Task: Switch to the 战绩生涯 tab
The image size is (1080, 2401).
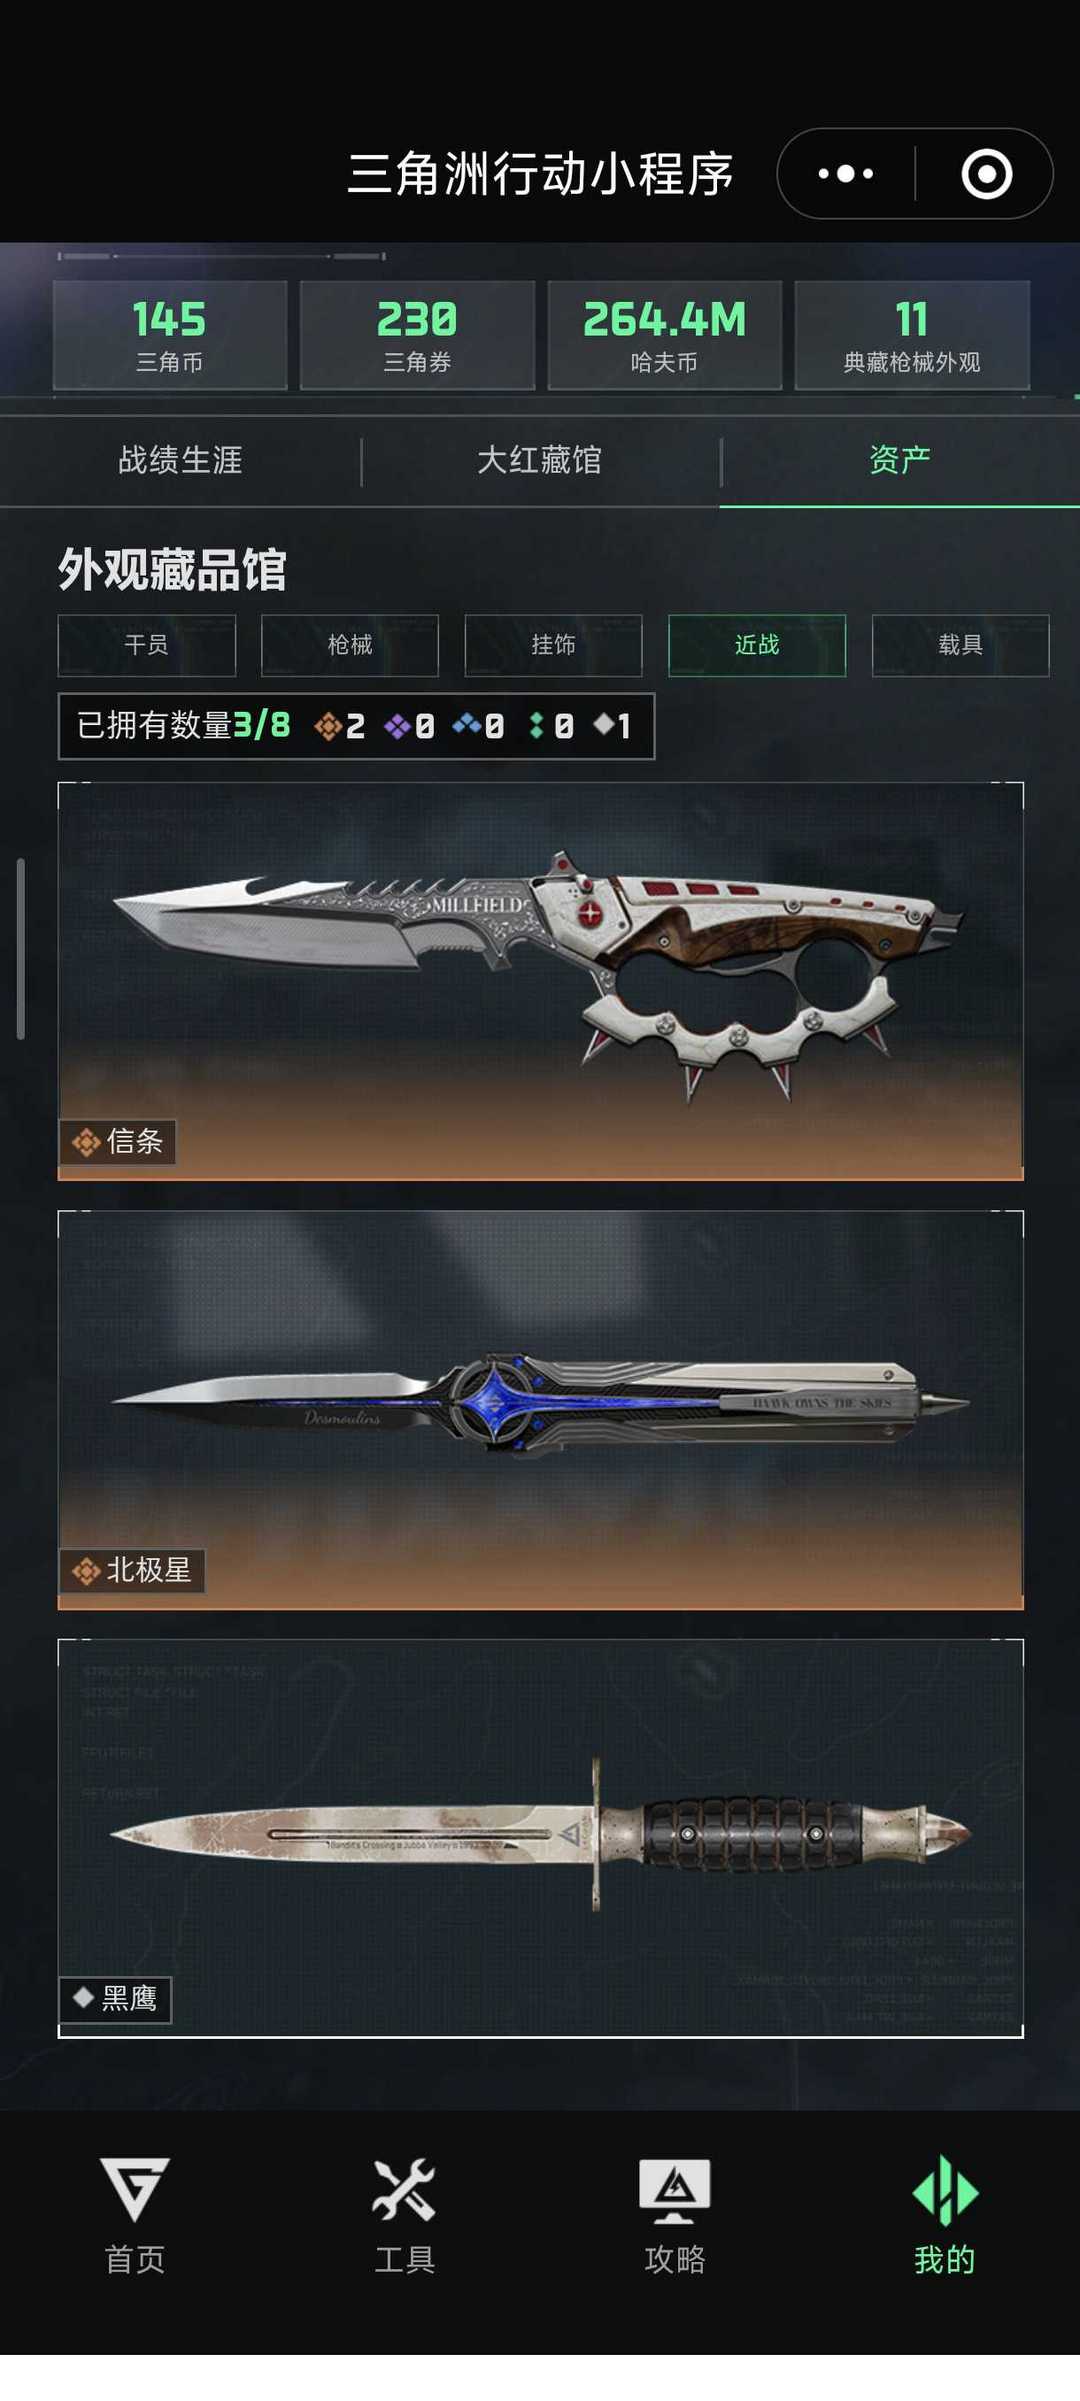Action: click(x=180, y=460)
